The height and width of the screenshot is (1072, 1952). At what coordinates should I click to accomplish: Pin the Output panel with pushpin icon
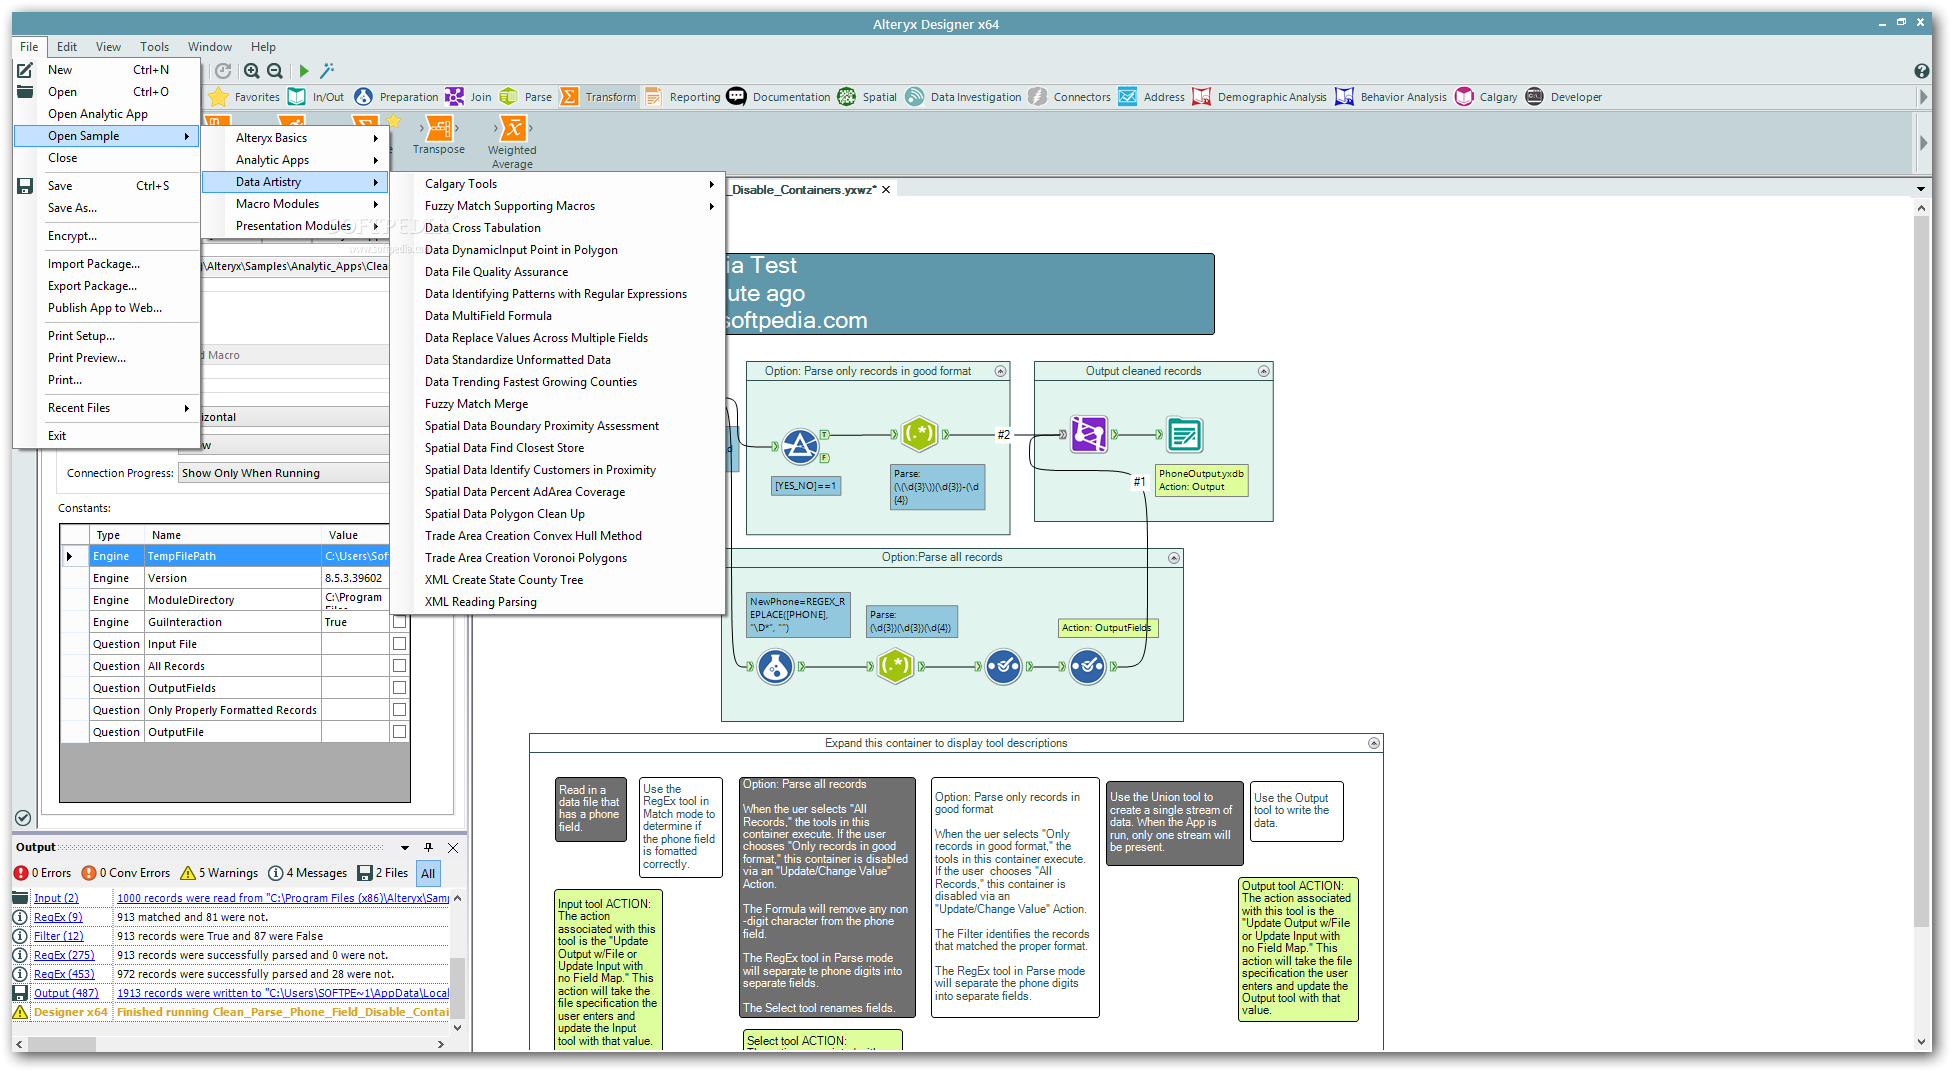[428, 847]
